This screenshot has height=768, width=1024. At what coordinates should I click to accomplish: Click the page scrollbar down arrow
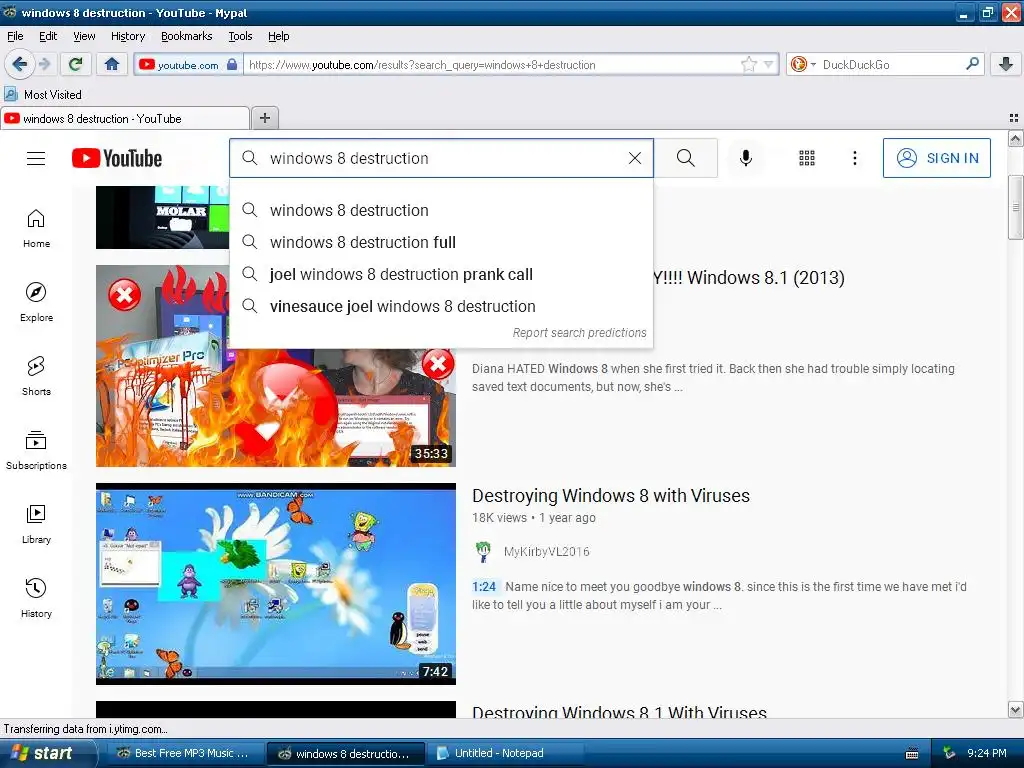click(1016, 710)
